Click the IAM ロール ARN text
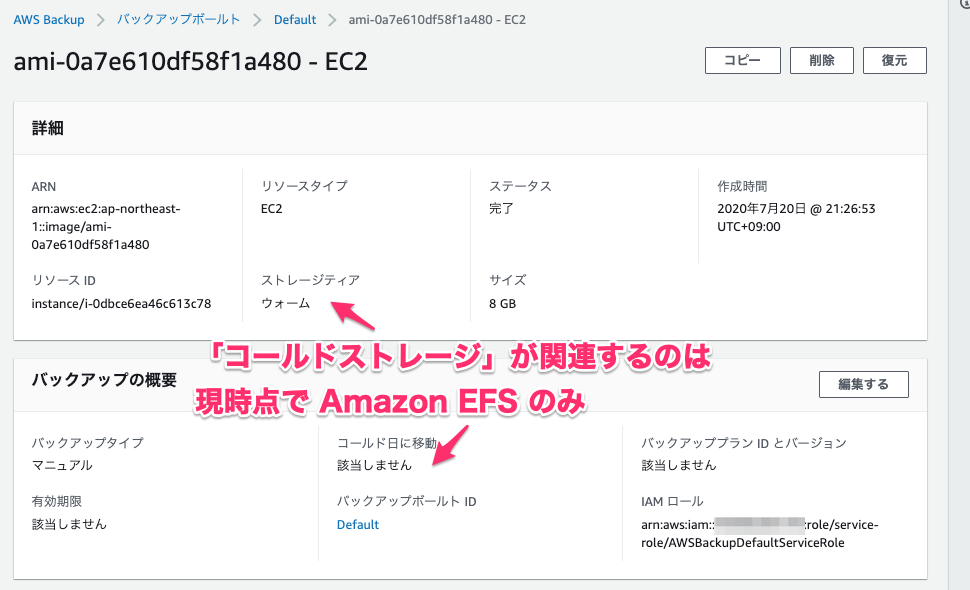This screenshot has height=590, width=970. point(757,531)
